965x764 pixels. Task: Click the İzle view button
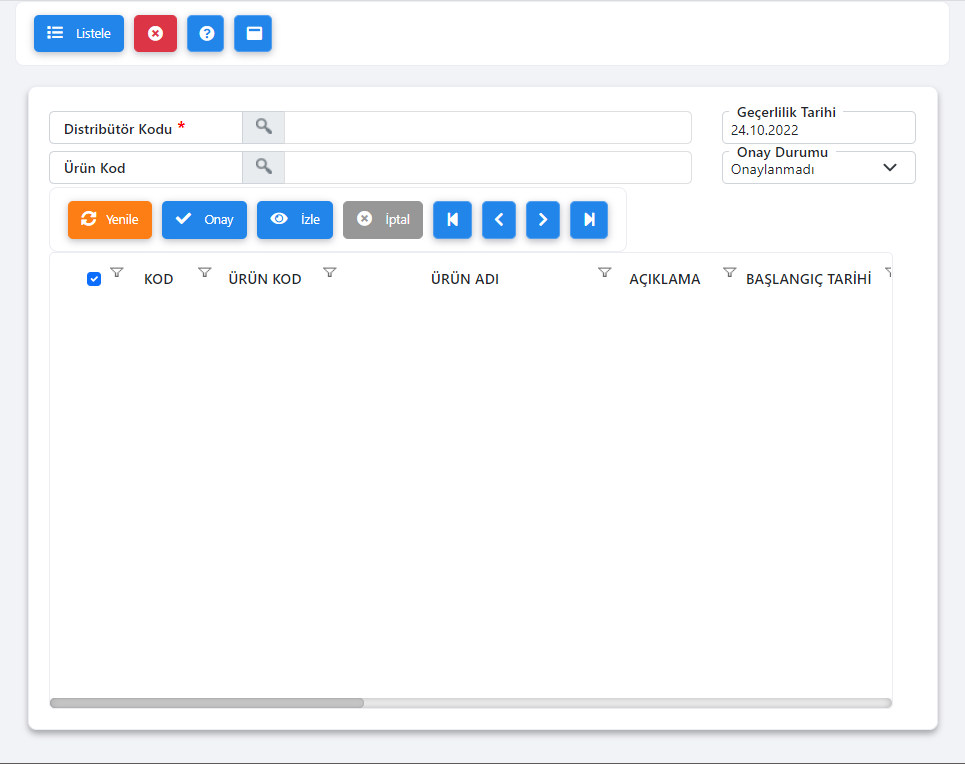click(295, 220)
